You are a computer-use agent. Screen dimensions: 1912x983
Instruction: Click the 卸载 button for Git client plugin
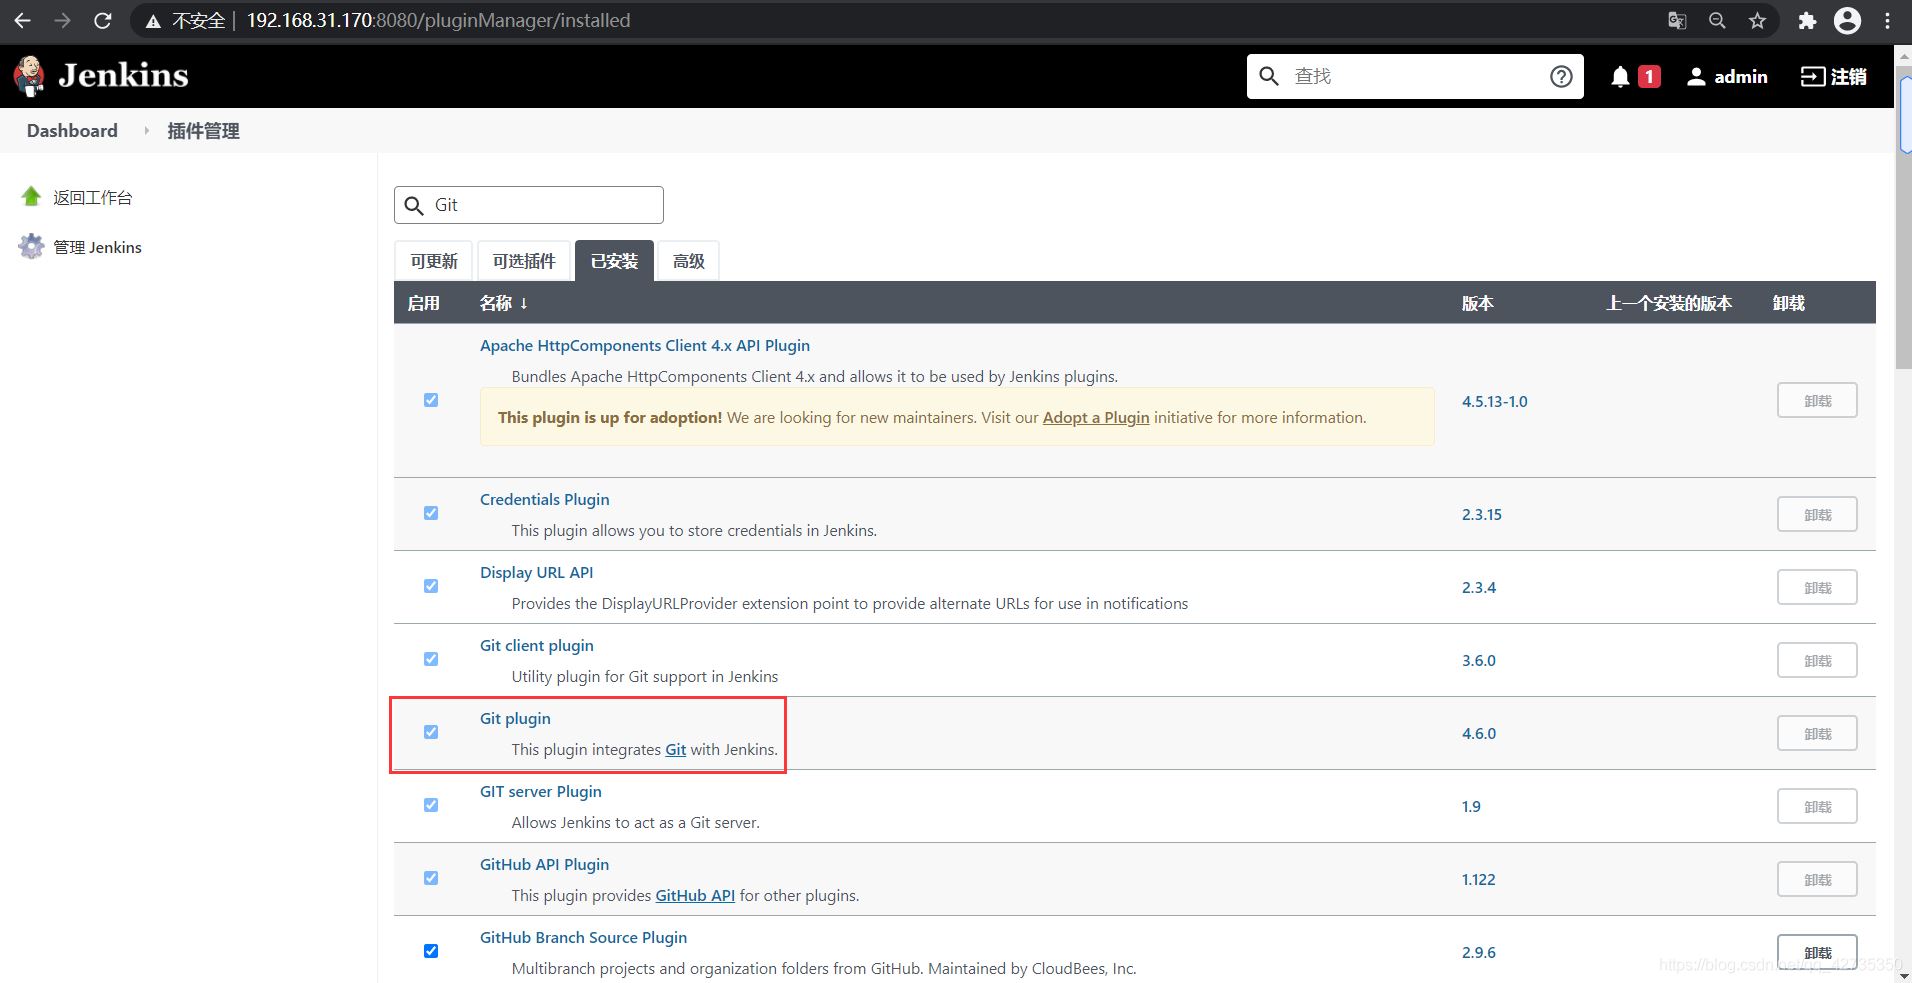1817,660
